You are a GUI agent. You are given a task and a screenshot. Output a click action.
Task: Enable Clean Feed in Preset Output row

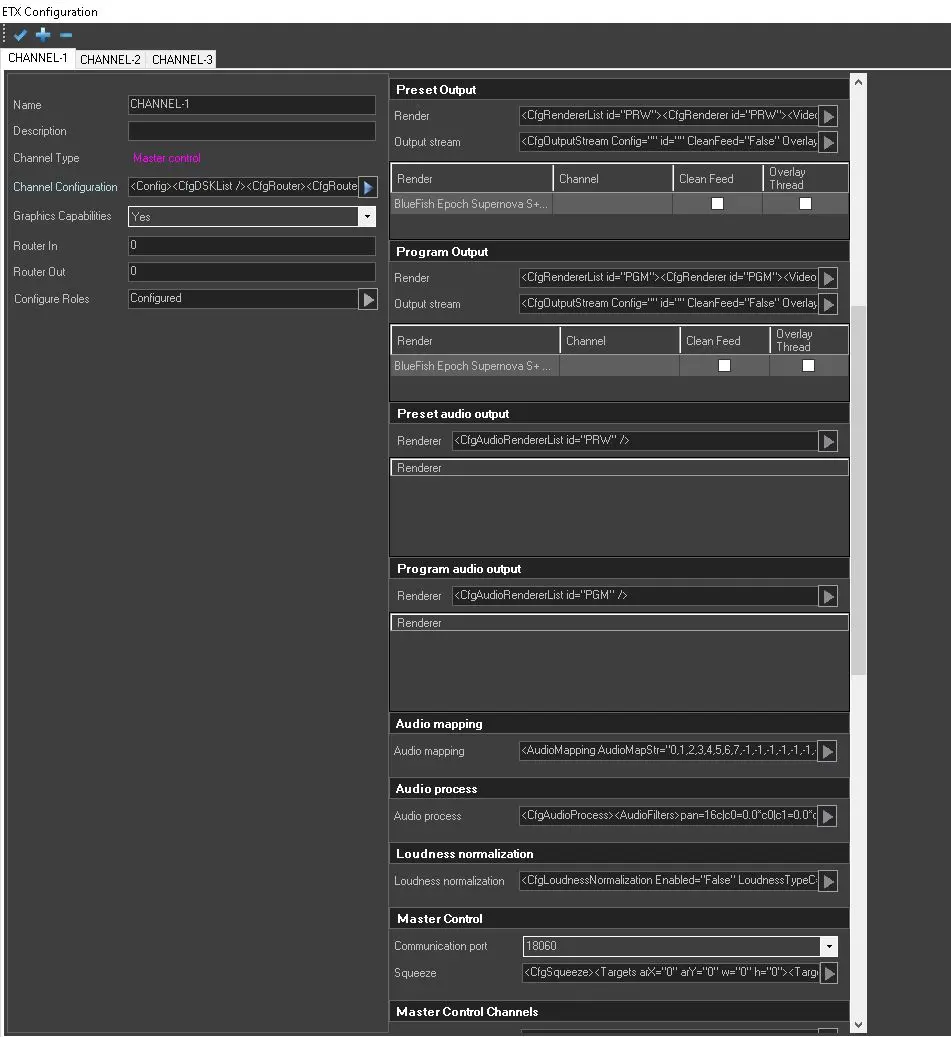[x=717, y=204]
